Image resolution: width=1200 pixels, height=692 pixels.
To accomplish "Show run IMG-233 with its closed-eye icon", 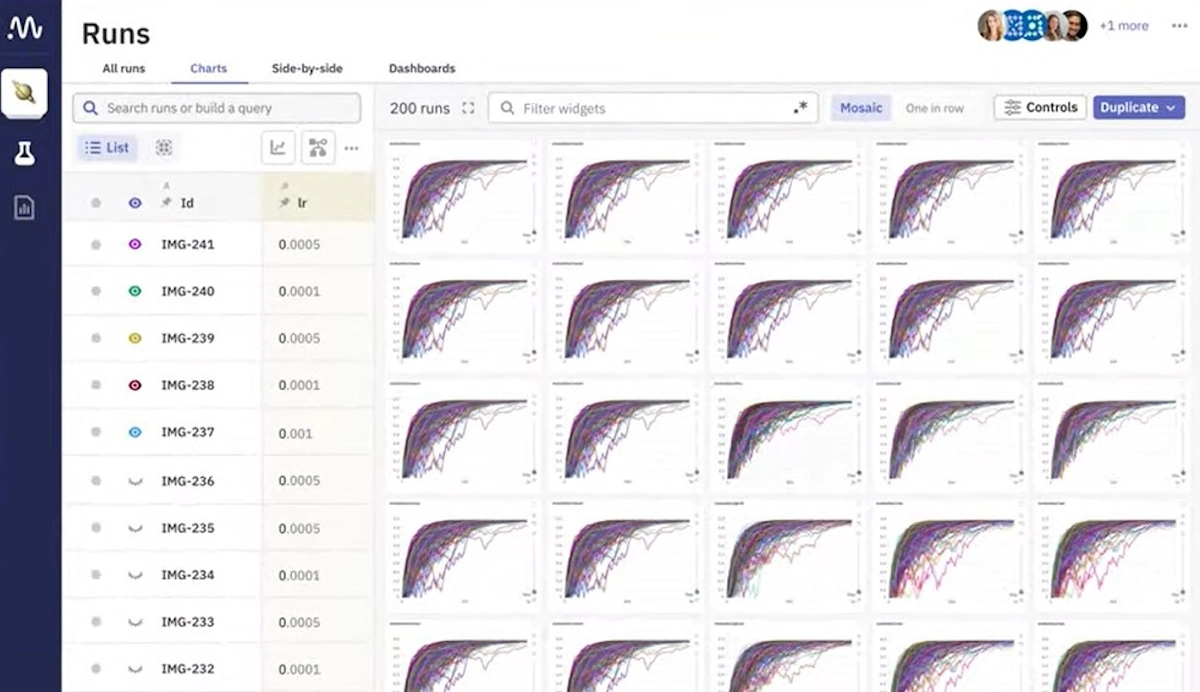I will point(135,622).
